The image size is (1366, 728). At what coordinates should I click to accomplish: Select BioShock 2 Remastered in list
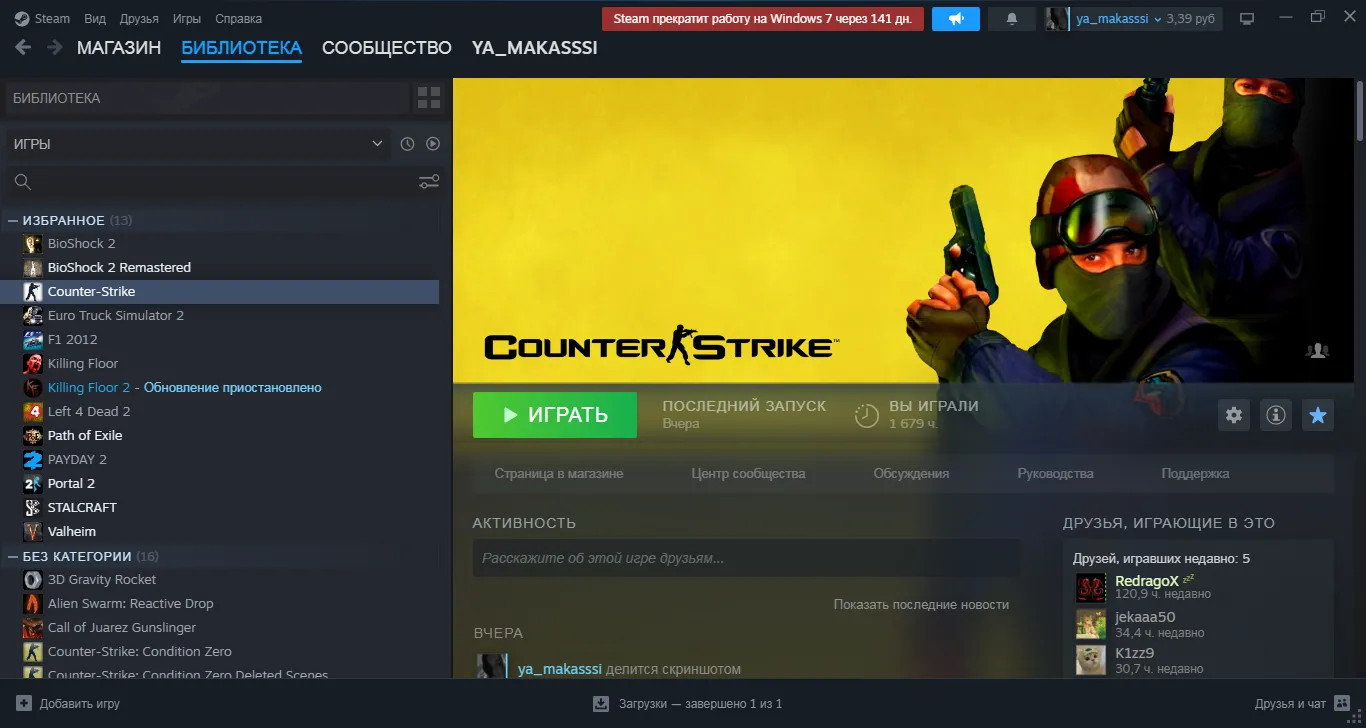coord(220,267)
